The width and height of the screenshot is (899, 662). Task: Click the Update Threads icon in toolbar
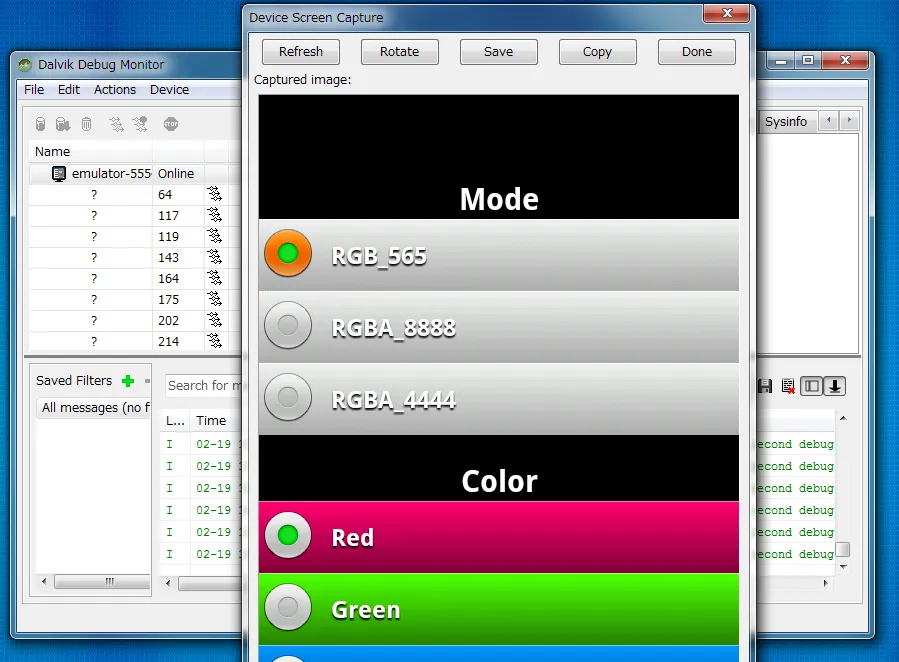(x=117, y=124)
